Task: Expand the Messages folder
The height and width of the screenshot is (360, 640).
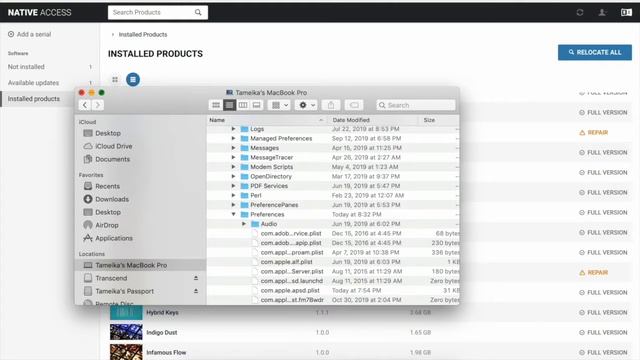Action: 233,148
